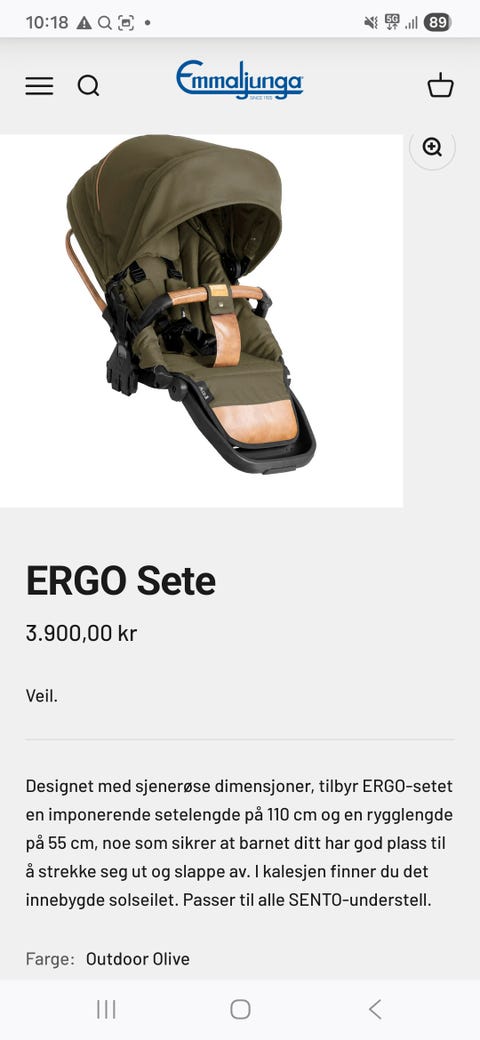
Task: Tap the Veil. label under price
Action: [42, 696]
